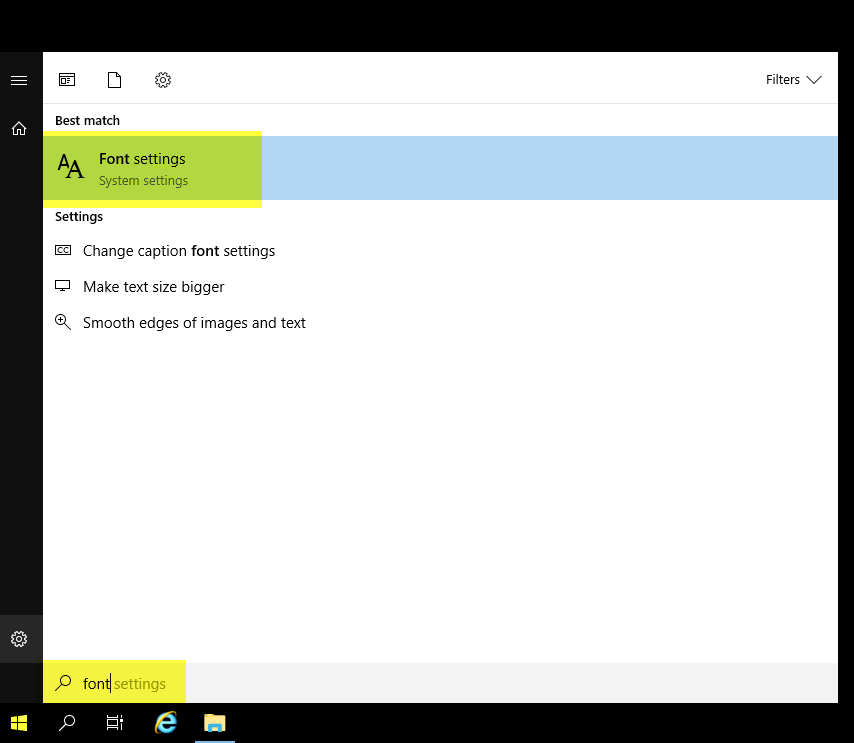
Task: Filter results by Settings gear icon
Action: [x=163, y=80]
